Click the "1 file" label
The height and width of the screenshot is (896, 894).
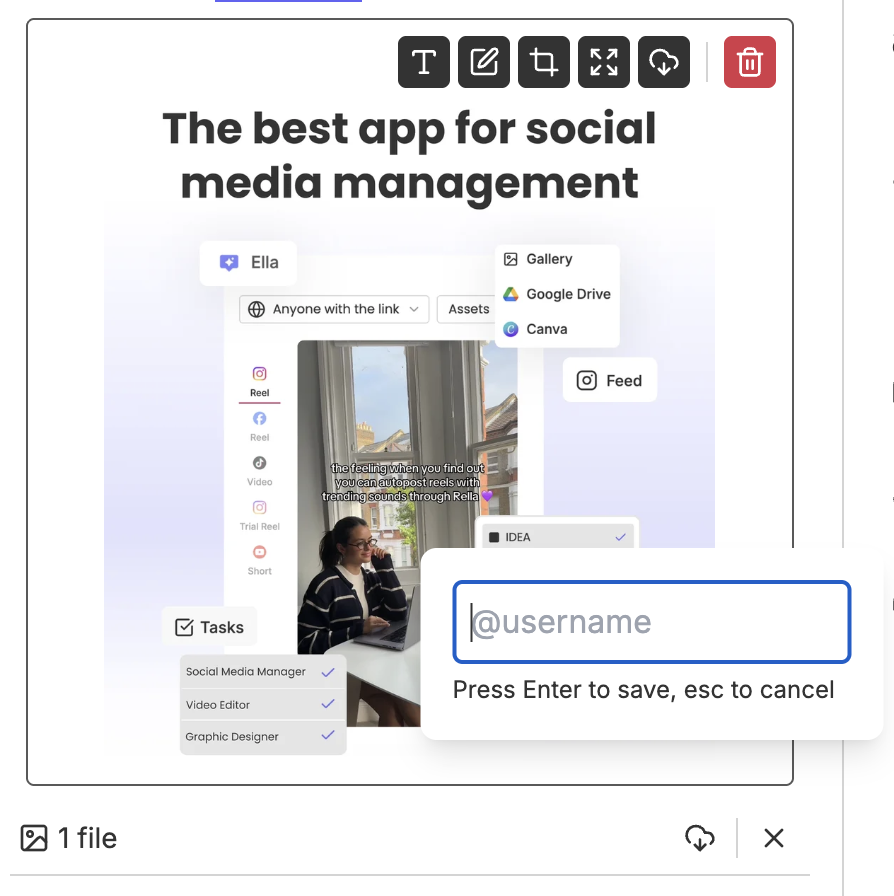tap(87, 838)
